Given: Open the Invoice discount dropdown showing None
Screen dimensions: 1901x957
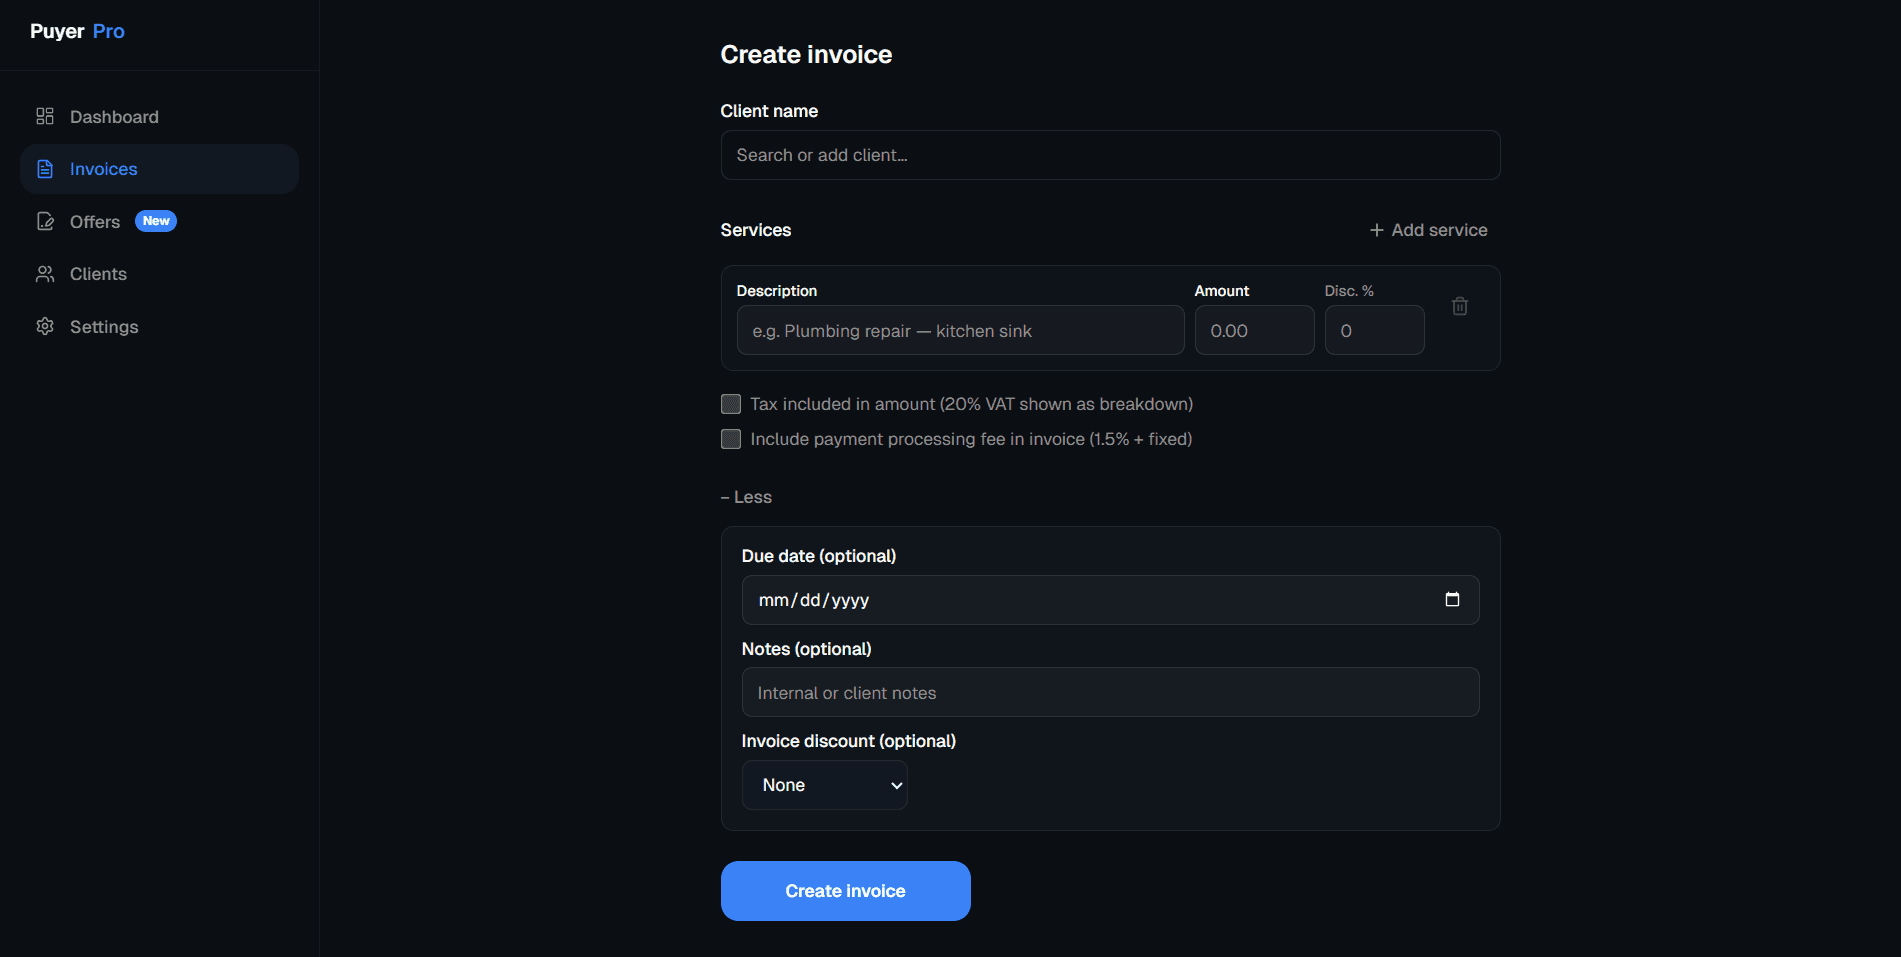Looking at the screenshot, I should 824,785.
